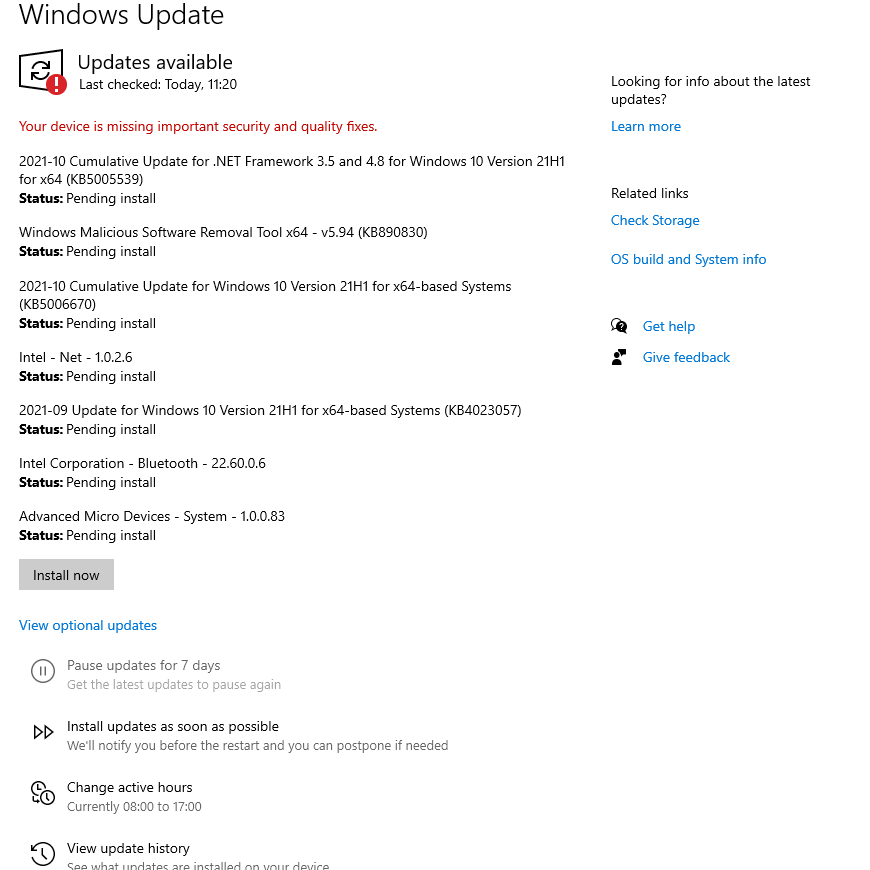870x870 pixels.
Task: Click the fast-forward install updates icon
Action: click(x=43, y=732)
